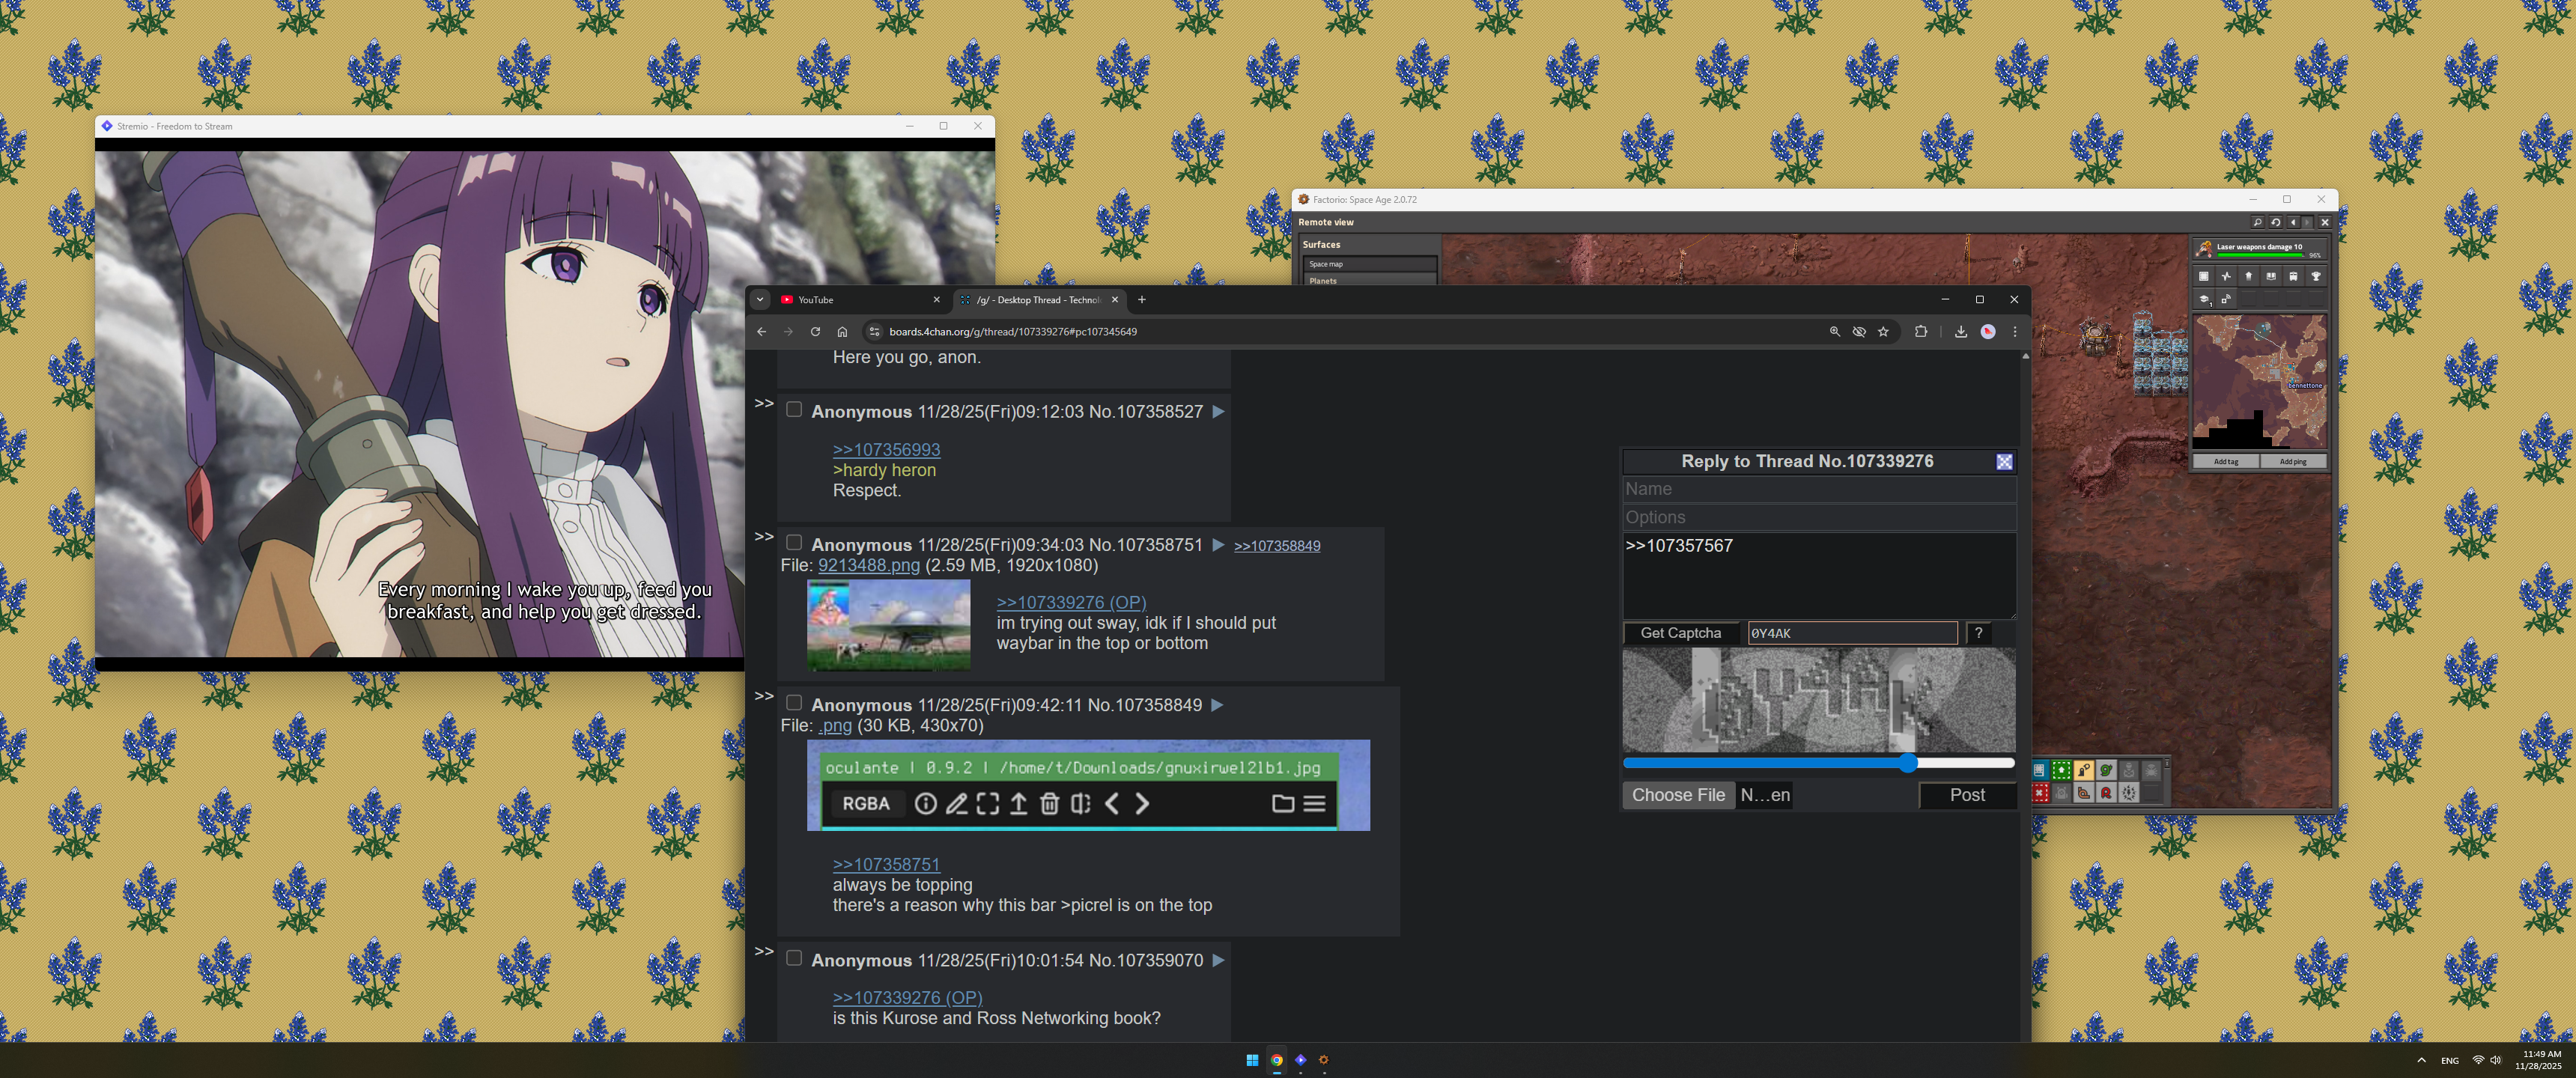Click the Factorio achievements trophy icon
The image size is (2576, 1078).
point(2316,276)
